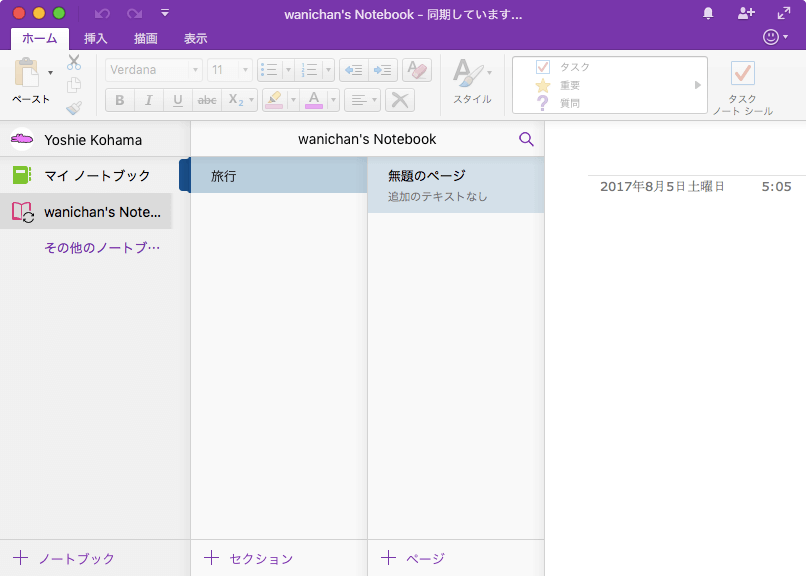Toggle italic formatting
806x576 pixels.
coord(149,100)
